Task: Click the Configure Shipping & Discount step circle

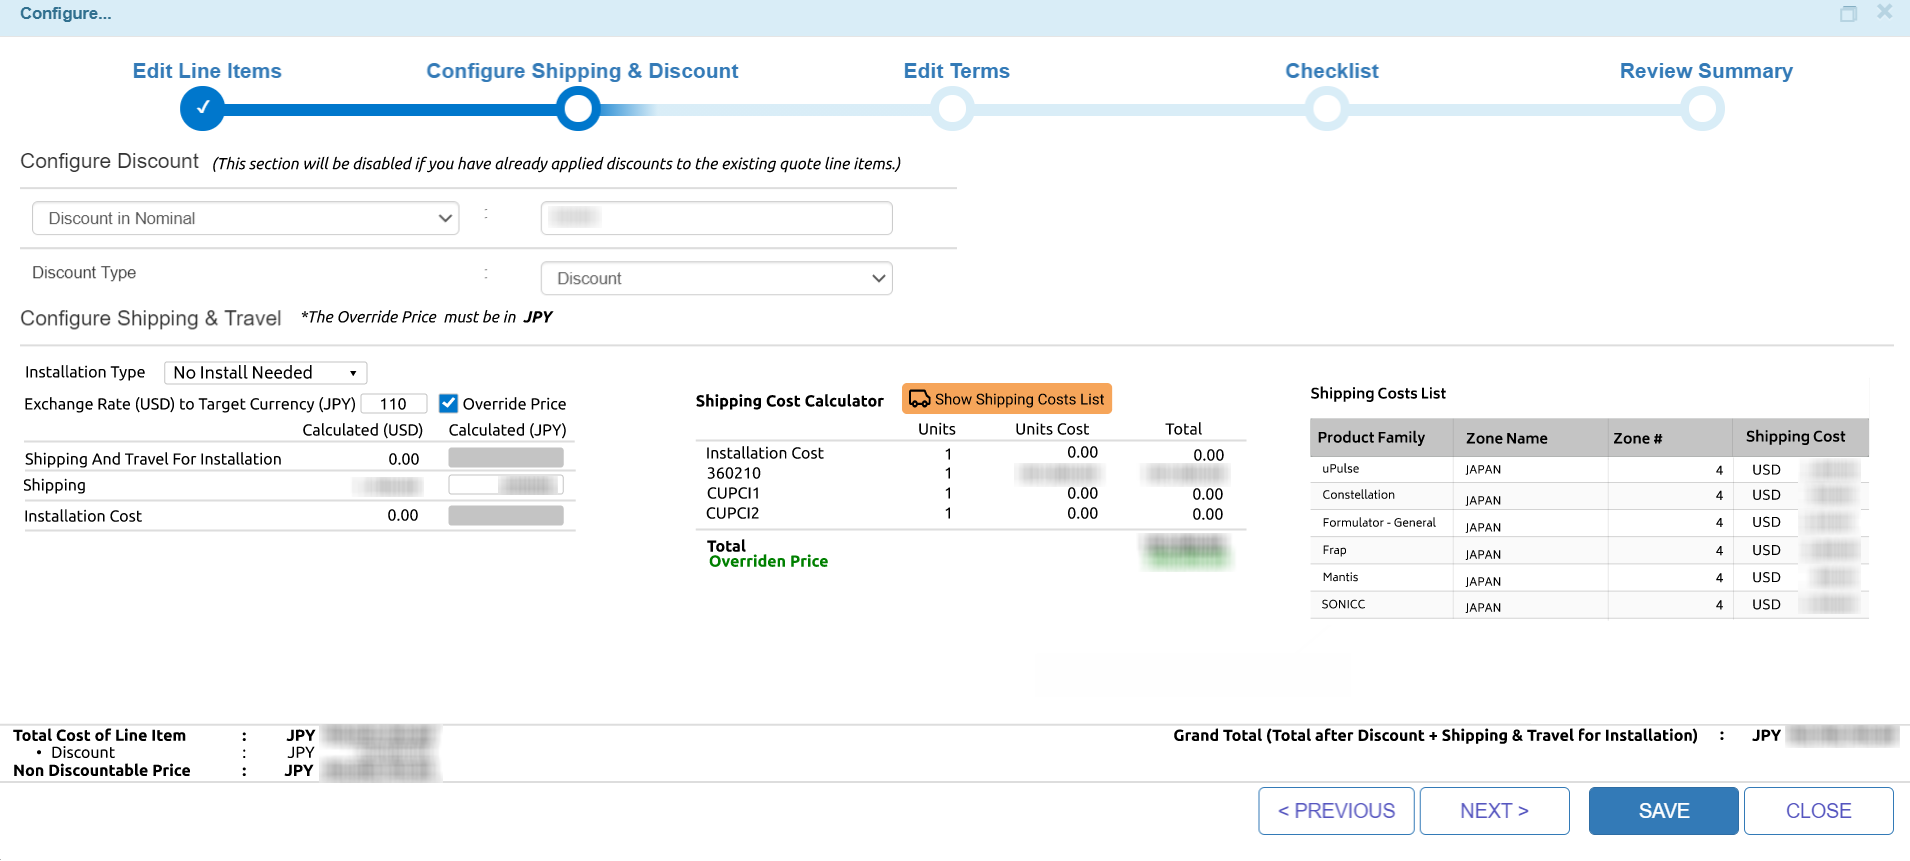Action: click(x=578, y=108)
